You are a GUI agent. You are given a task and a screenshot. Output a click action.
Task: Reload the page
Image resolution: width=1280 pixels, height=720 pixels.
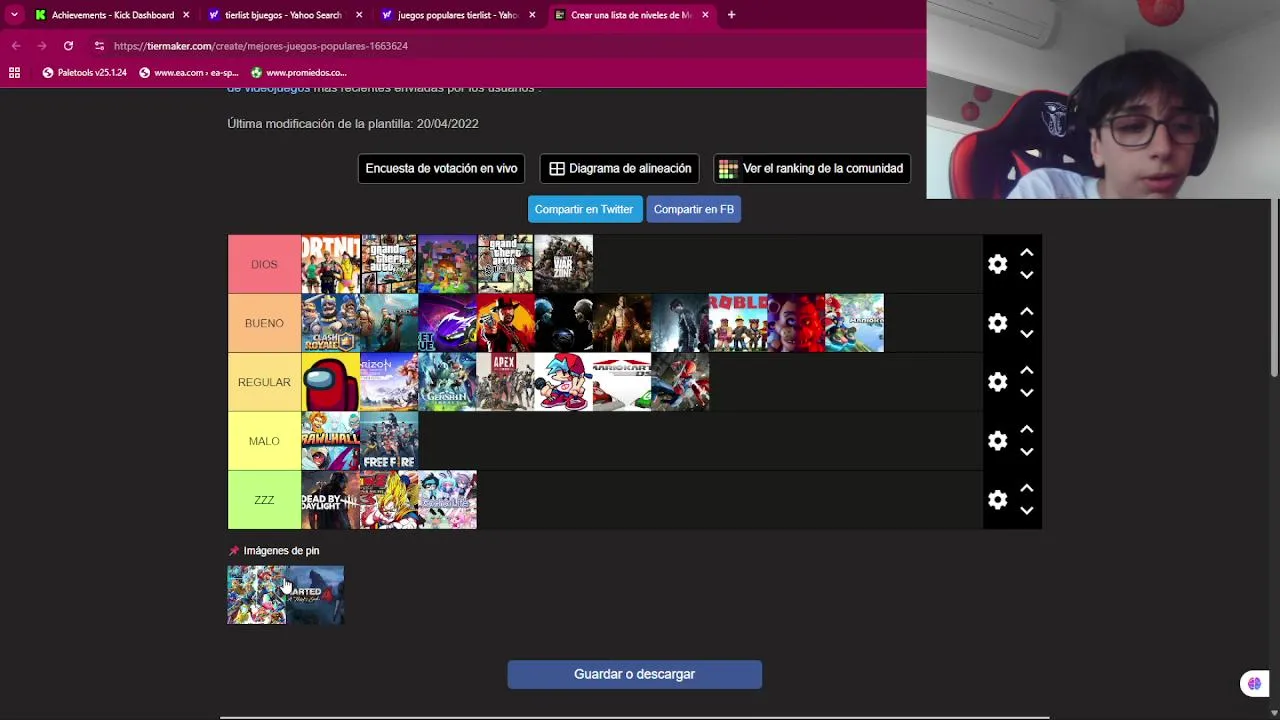(68, 46)
